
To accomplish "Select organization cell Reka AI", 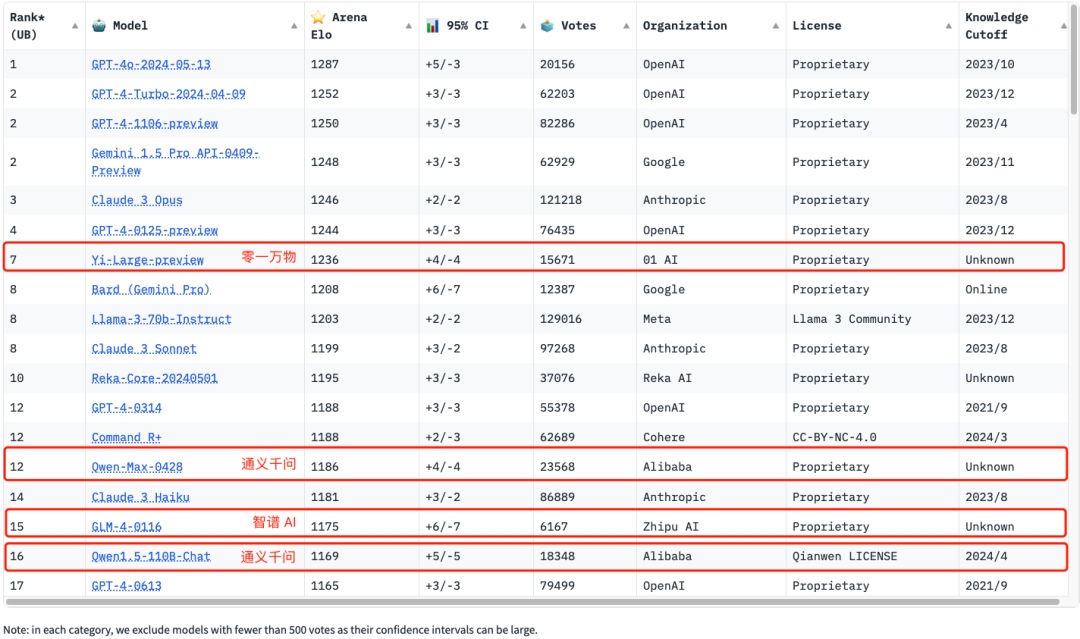I will pos(667,378).
